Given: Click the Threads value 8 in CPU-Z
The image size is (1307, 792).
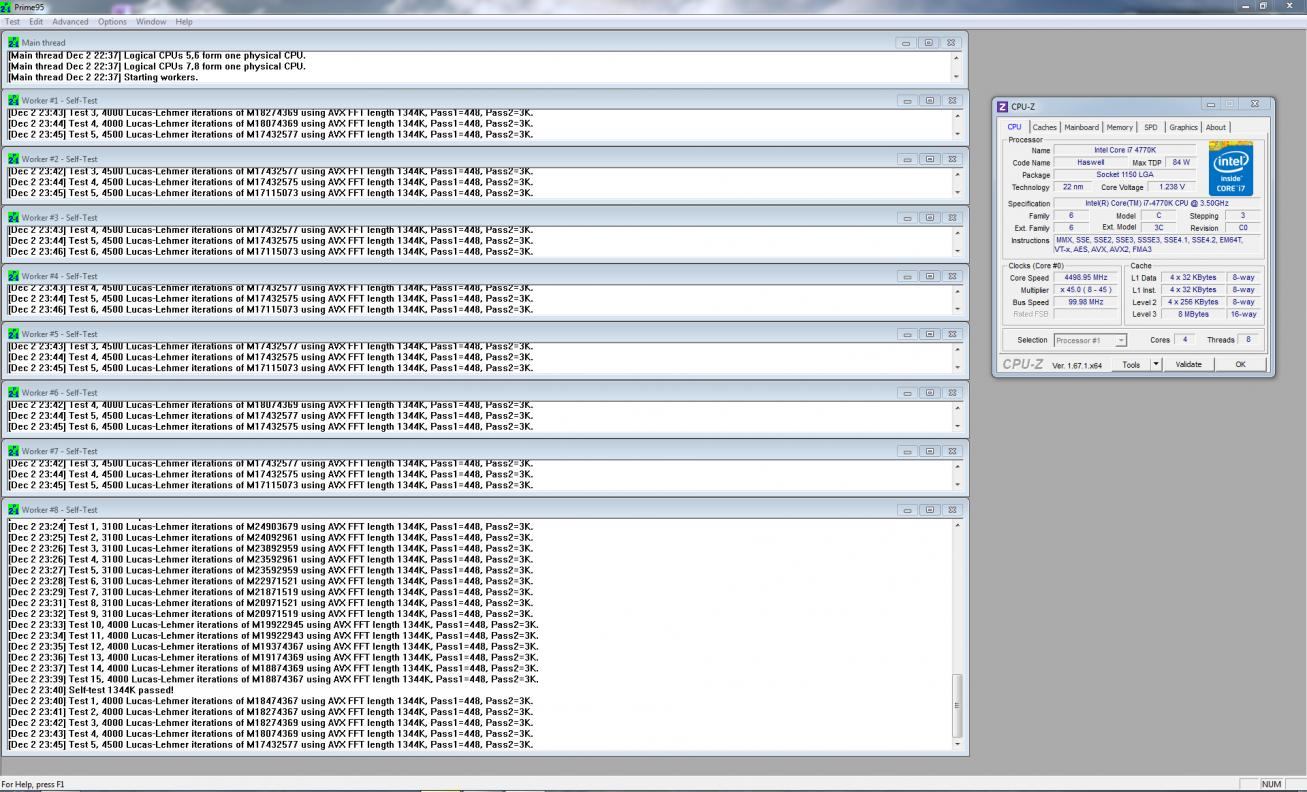Looking at the screenshot, I should click(x=1248, y=340).
